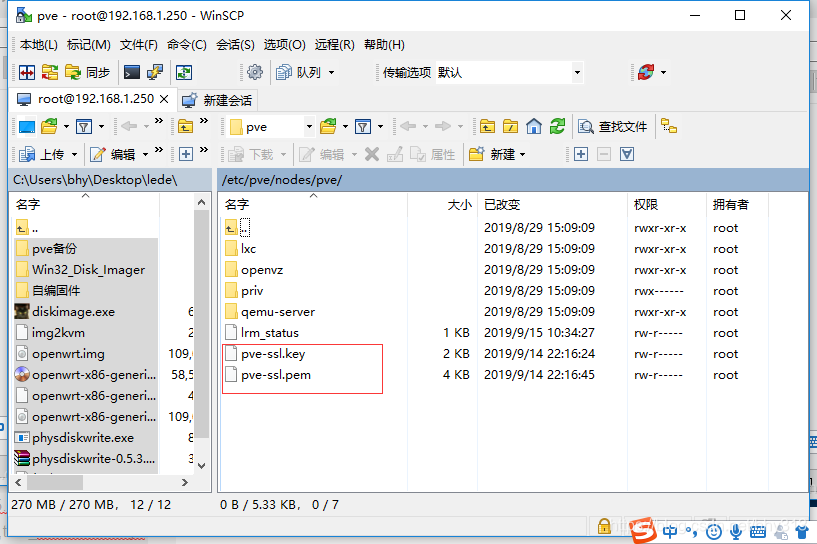Viewport: 817px width, 544px height.
Task: Click the local panel horizontal scrollbar right arrow
Action: pos(184,483)
